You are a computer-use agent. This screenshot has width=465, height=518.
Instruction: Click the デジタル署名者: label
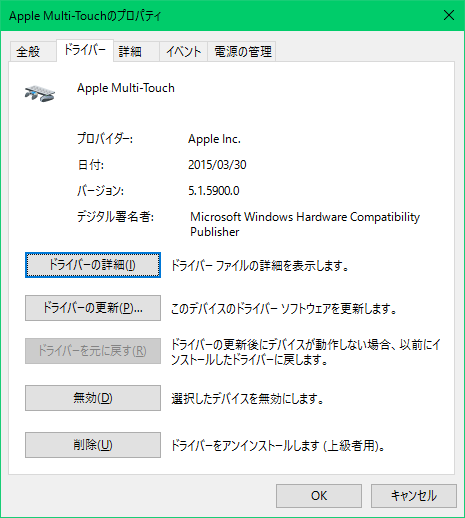(115, 217)
